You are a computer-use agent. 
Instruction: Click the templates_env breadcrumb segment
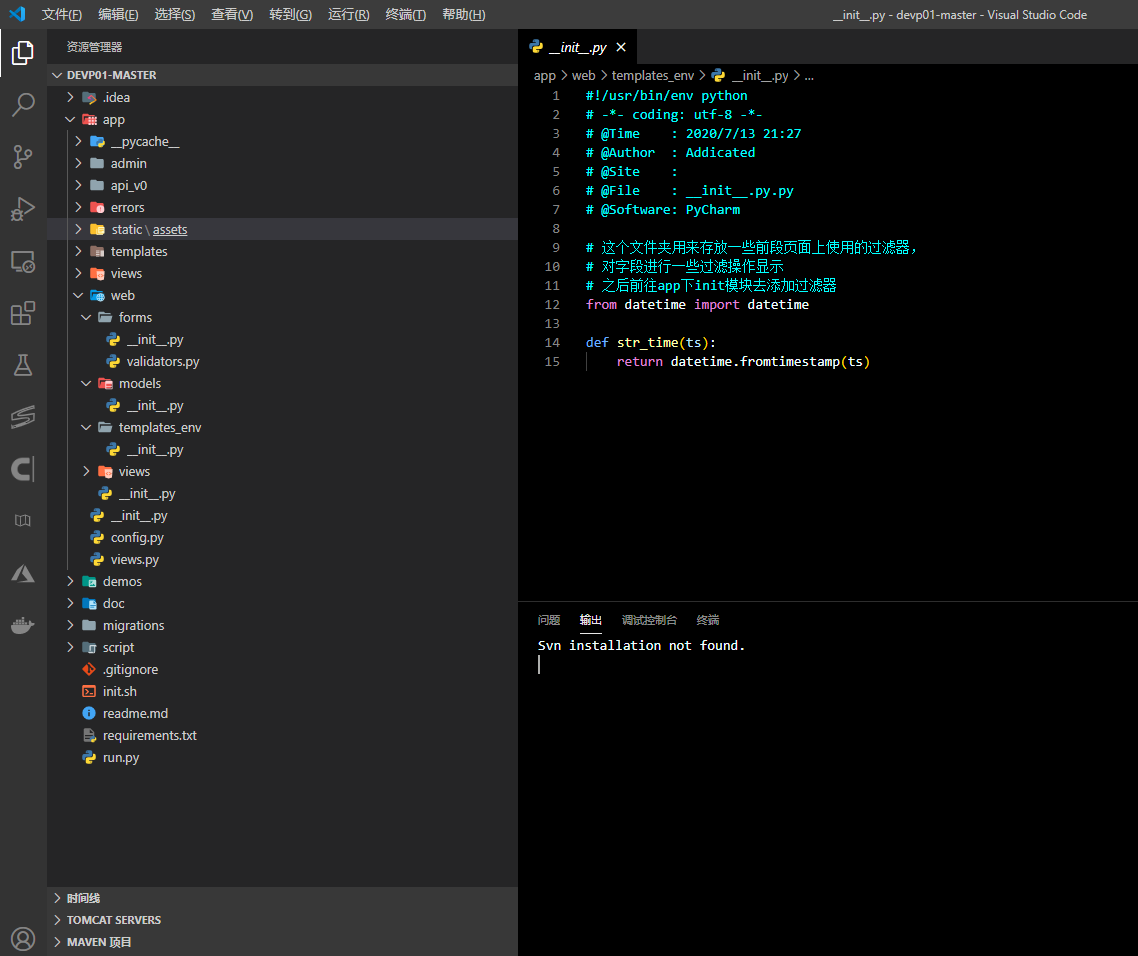click(x=652, y=75)
